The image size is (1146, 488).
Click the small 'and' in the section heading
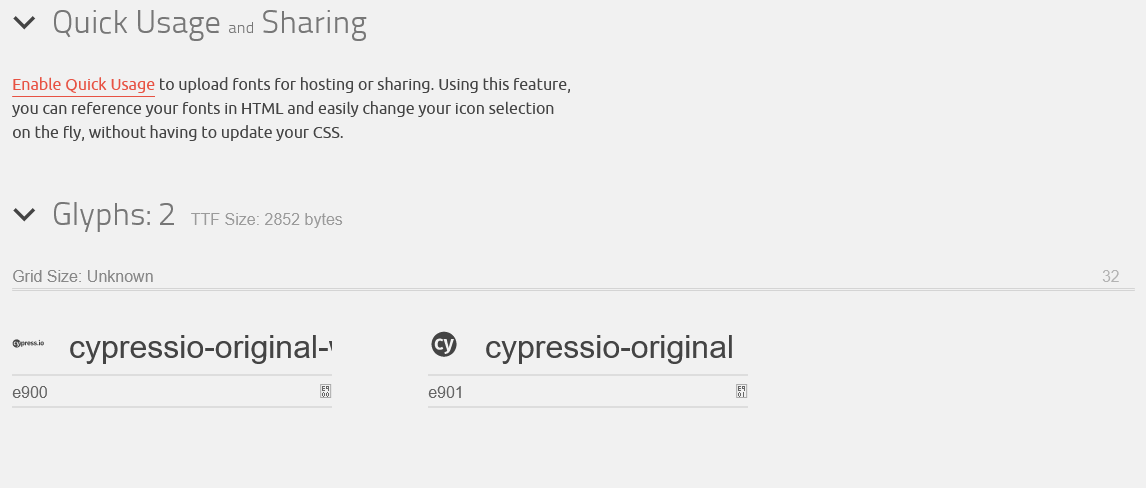click(241, 28)
